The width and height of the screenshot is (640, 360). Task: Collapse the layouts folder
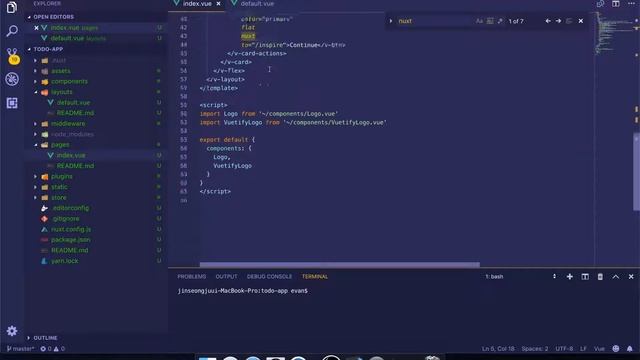click(62, 92)
